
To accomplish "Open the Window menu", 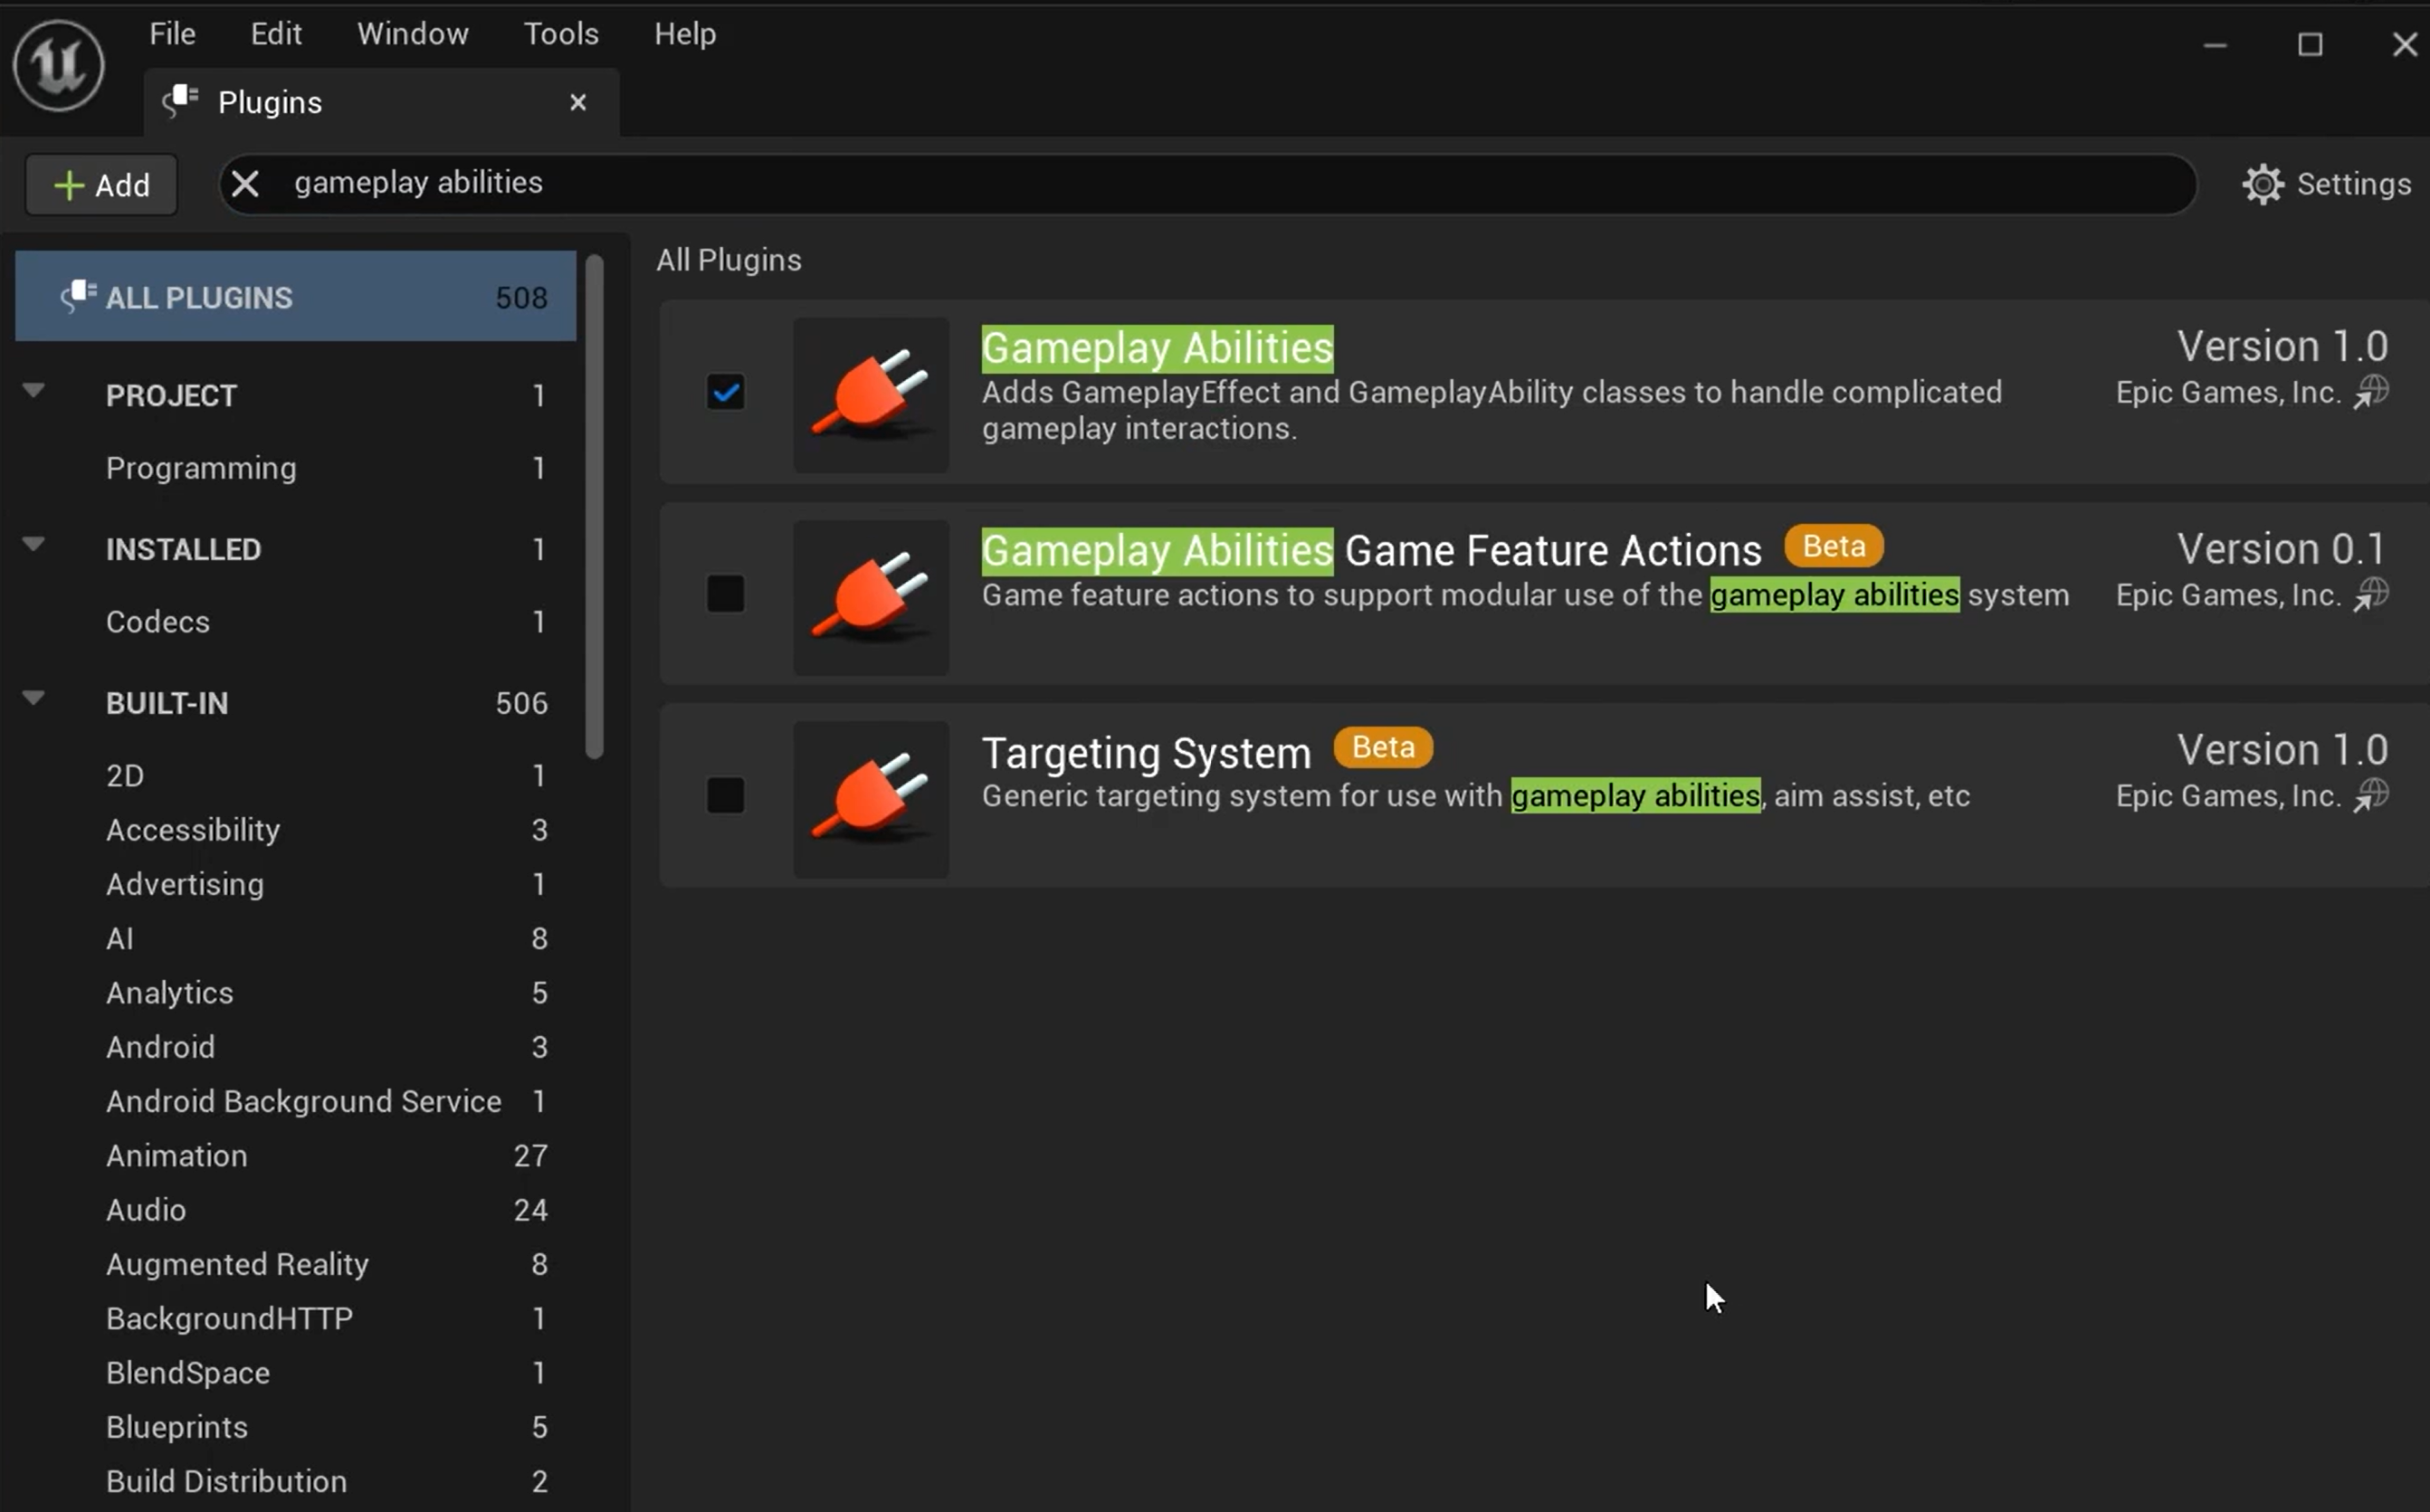I will coord(412,34).
